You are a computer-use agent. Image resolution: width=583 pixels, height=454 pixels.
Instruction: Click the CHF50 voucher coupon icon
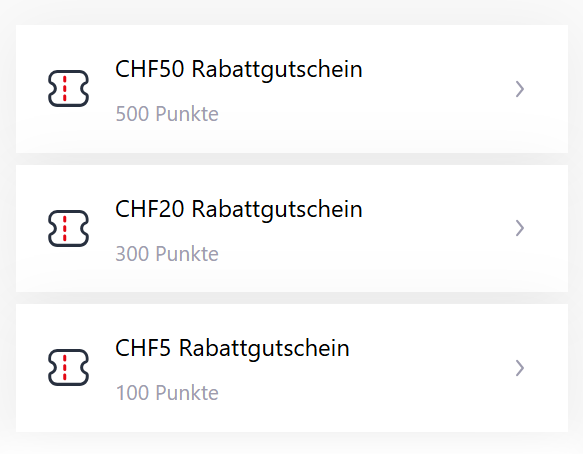68,88
